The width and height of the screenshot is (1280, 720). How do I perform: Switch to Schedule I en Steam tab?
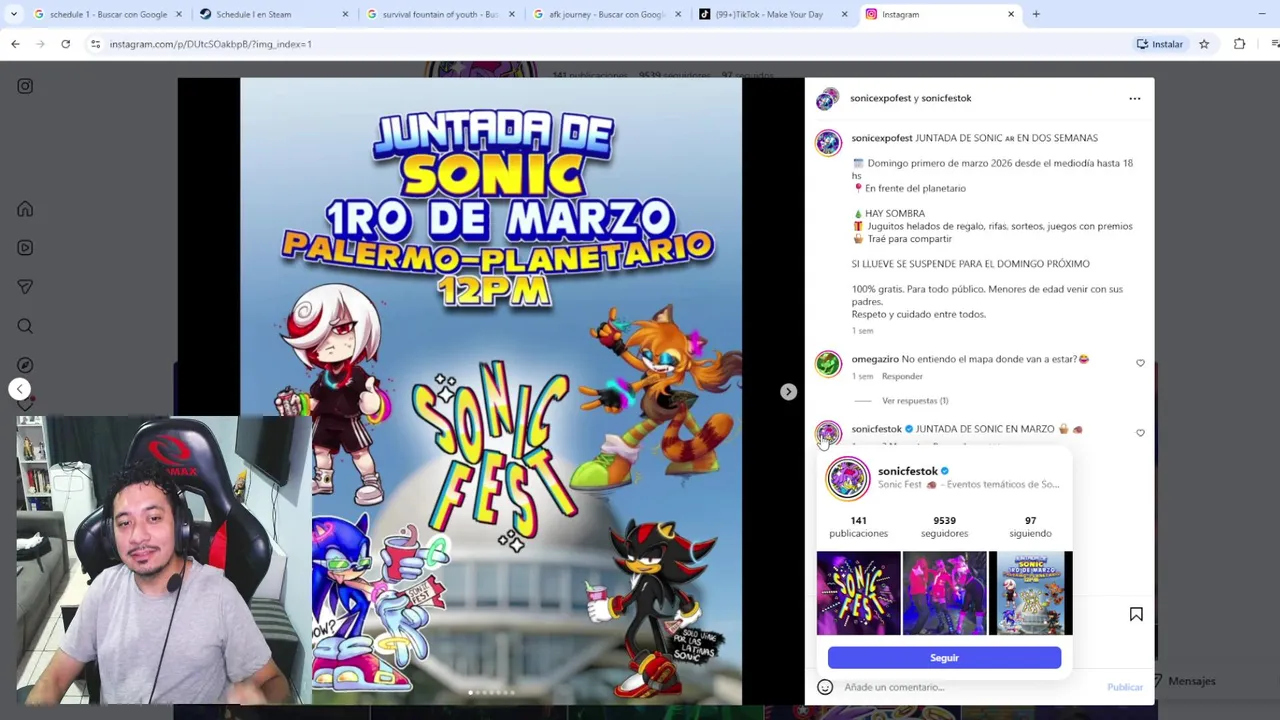pos(275,14)
